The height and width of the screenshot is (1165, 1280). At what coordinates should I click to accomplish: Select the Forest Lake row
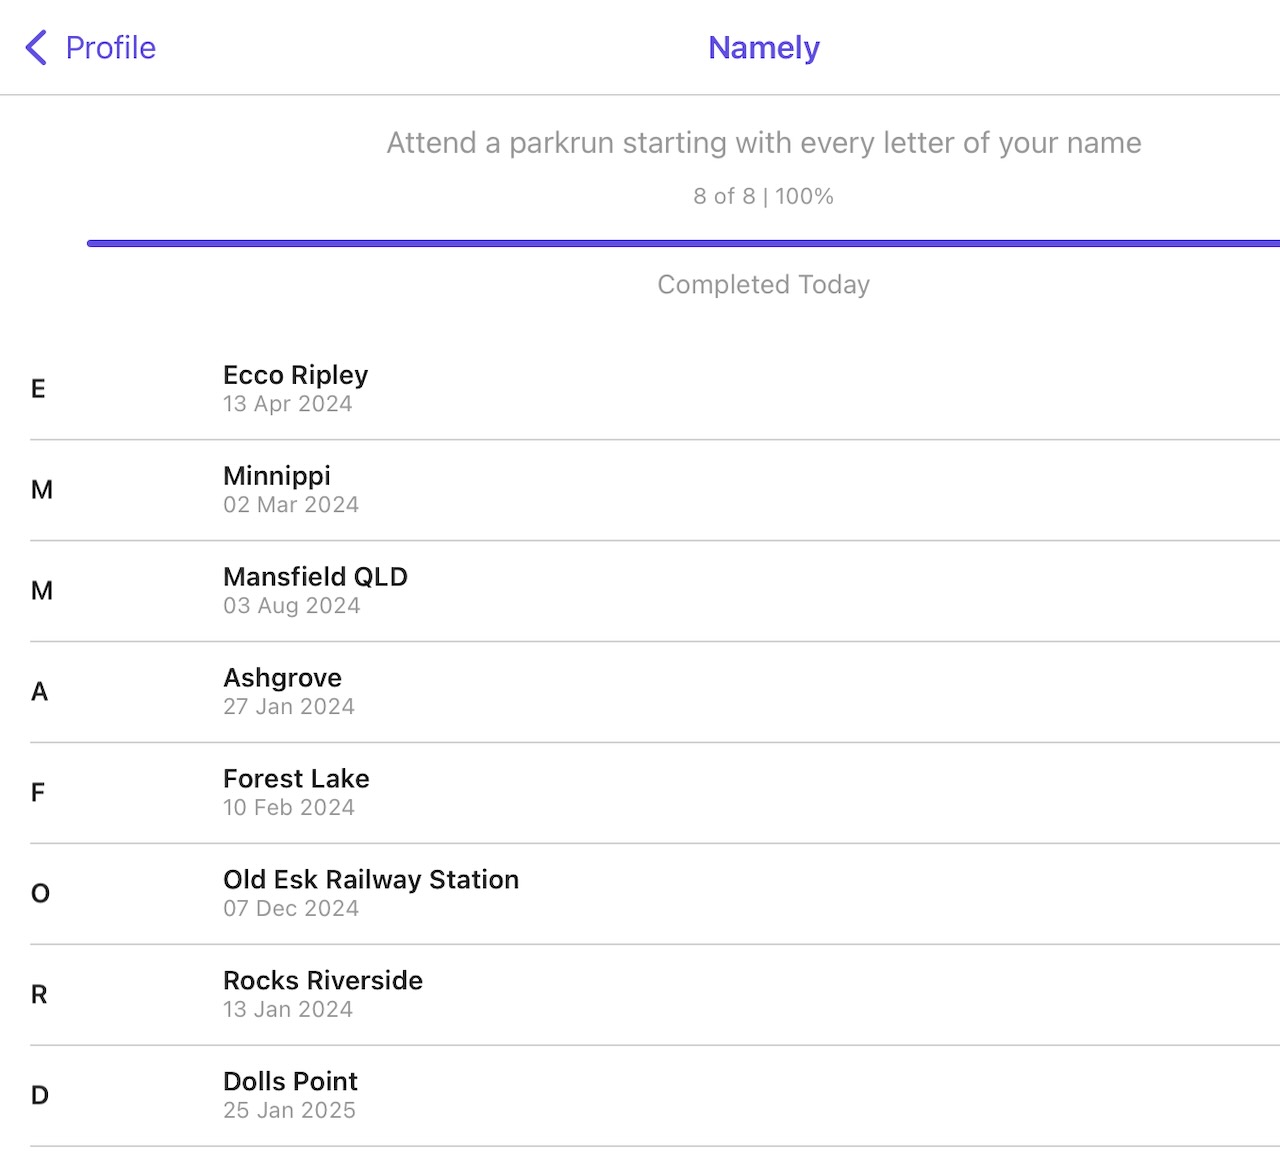pyautogui.click(x=655, y=793)
